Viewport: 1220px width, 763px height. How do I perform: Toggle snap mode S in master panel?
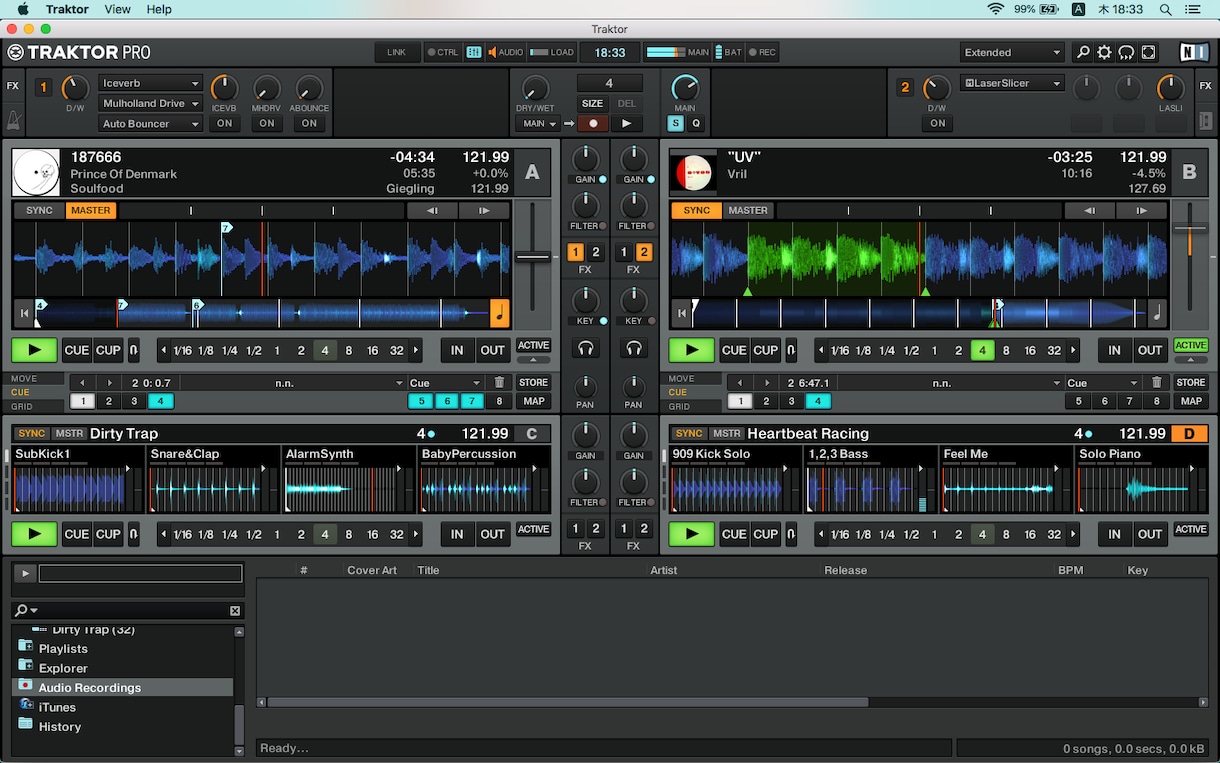[x=676, y=124]
